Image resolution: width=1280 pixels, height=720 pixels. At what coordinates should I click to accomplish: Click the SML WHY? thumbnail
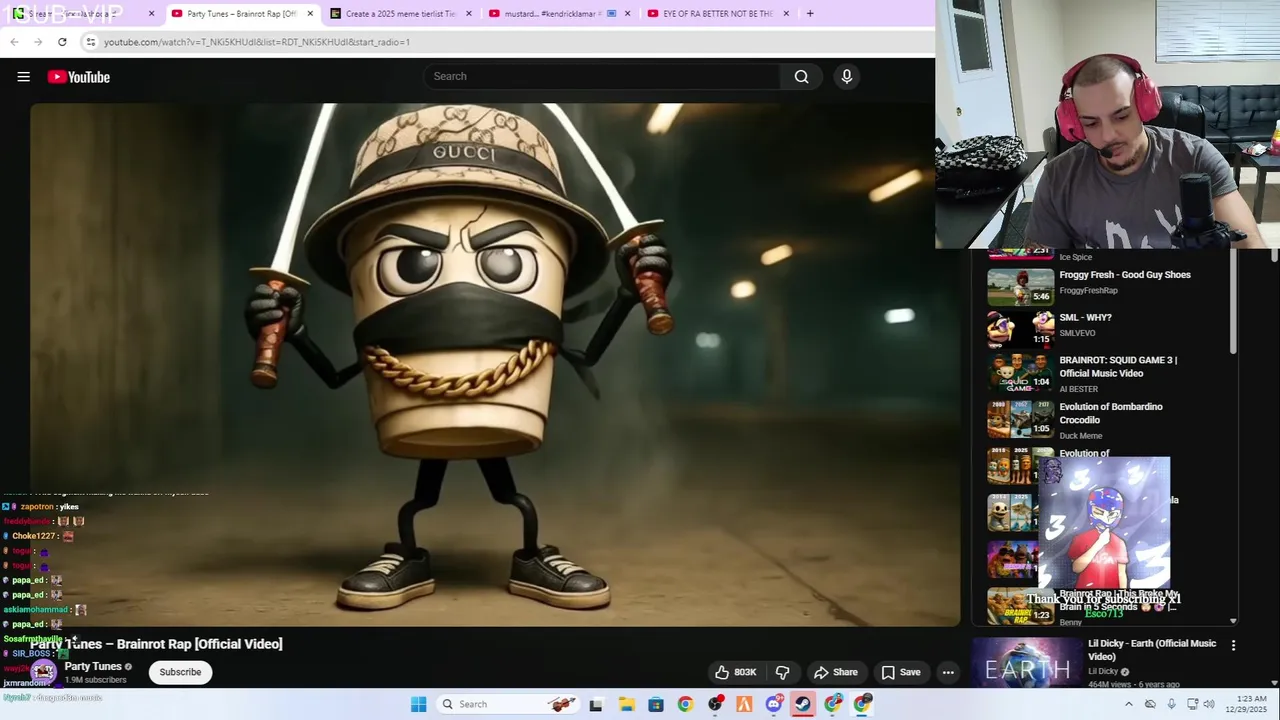click(1020, 329)
